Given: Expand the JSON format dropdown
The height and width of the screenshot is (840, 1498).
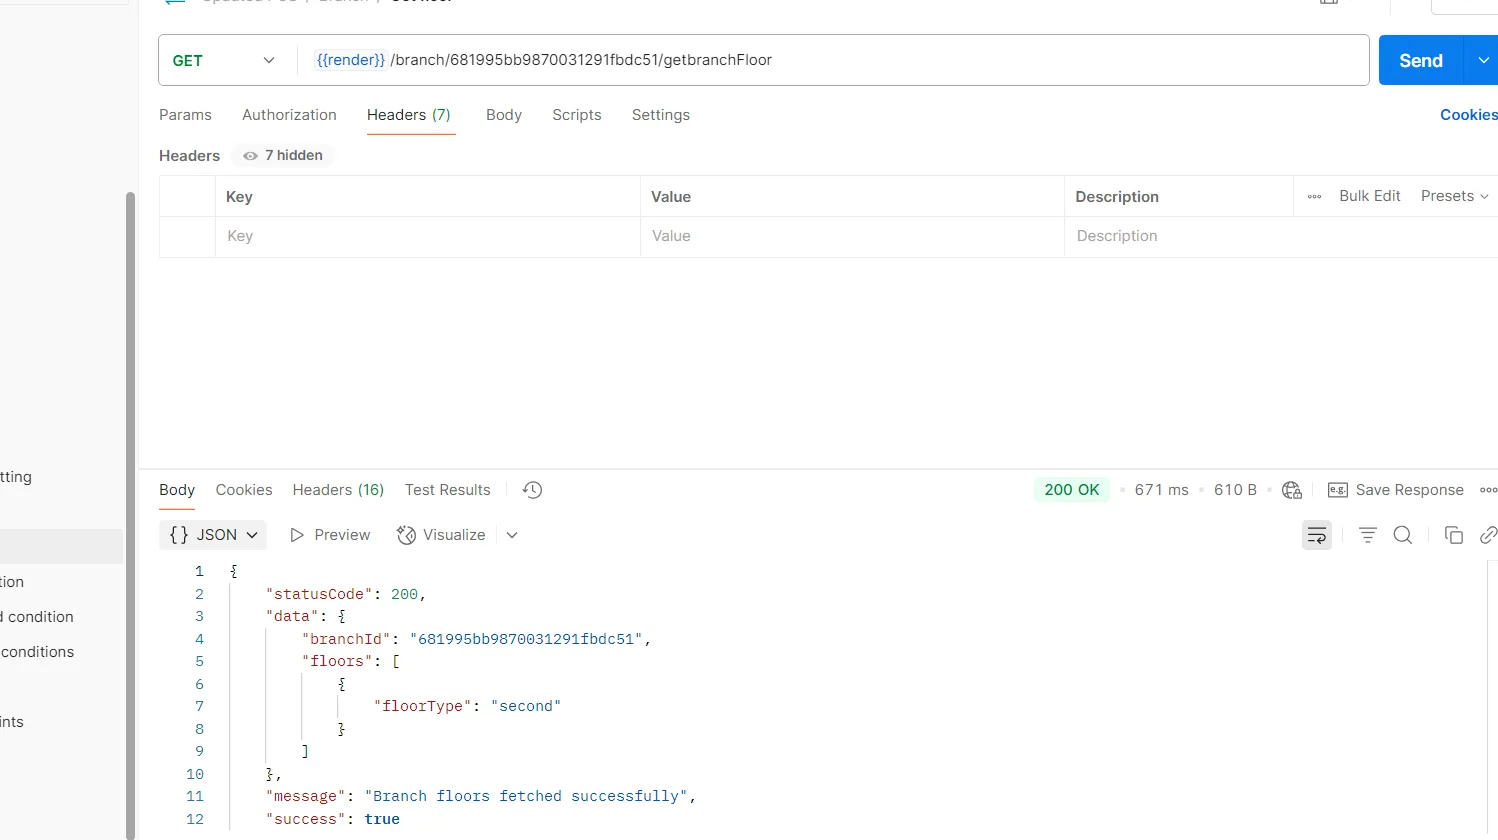Looking at the screenshot, I should coord(213,535).
